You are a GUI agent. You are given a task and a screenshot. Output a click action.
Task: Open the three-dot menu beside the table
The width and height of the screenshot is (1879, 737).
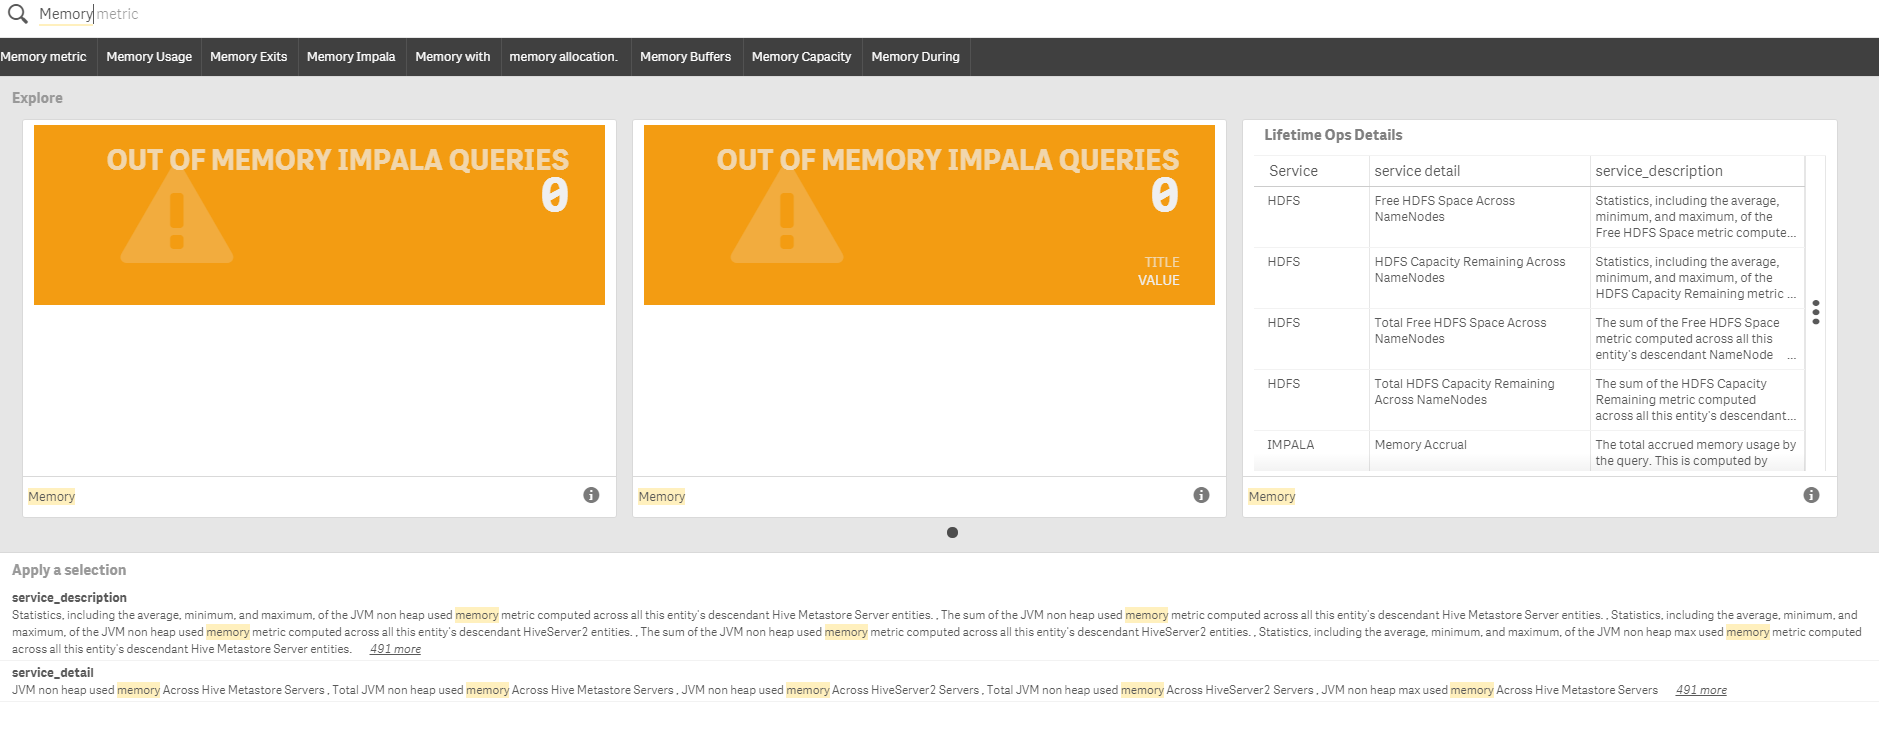(x=1816, y=312)
